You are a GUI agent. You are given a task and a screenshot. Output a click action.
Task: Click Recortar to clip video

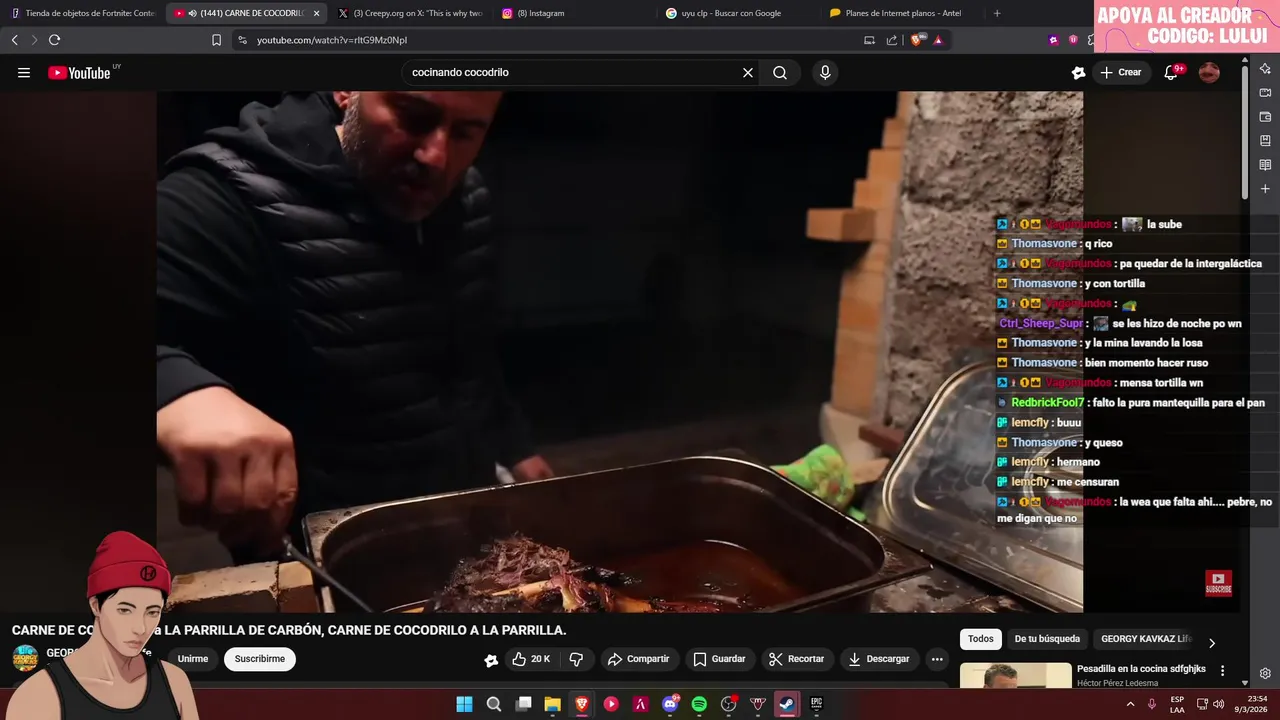coord(797,659)
